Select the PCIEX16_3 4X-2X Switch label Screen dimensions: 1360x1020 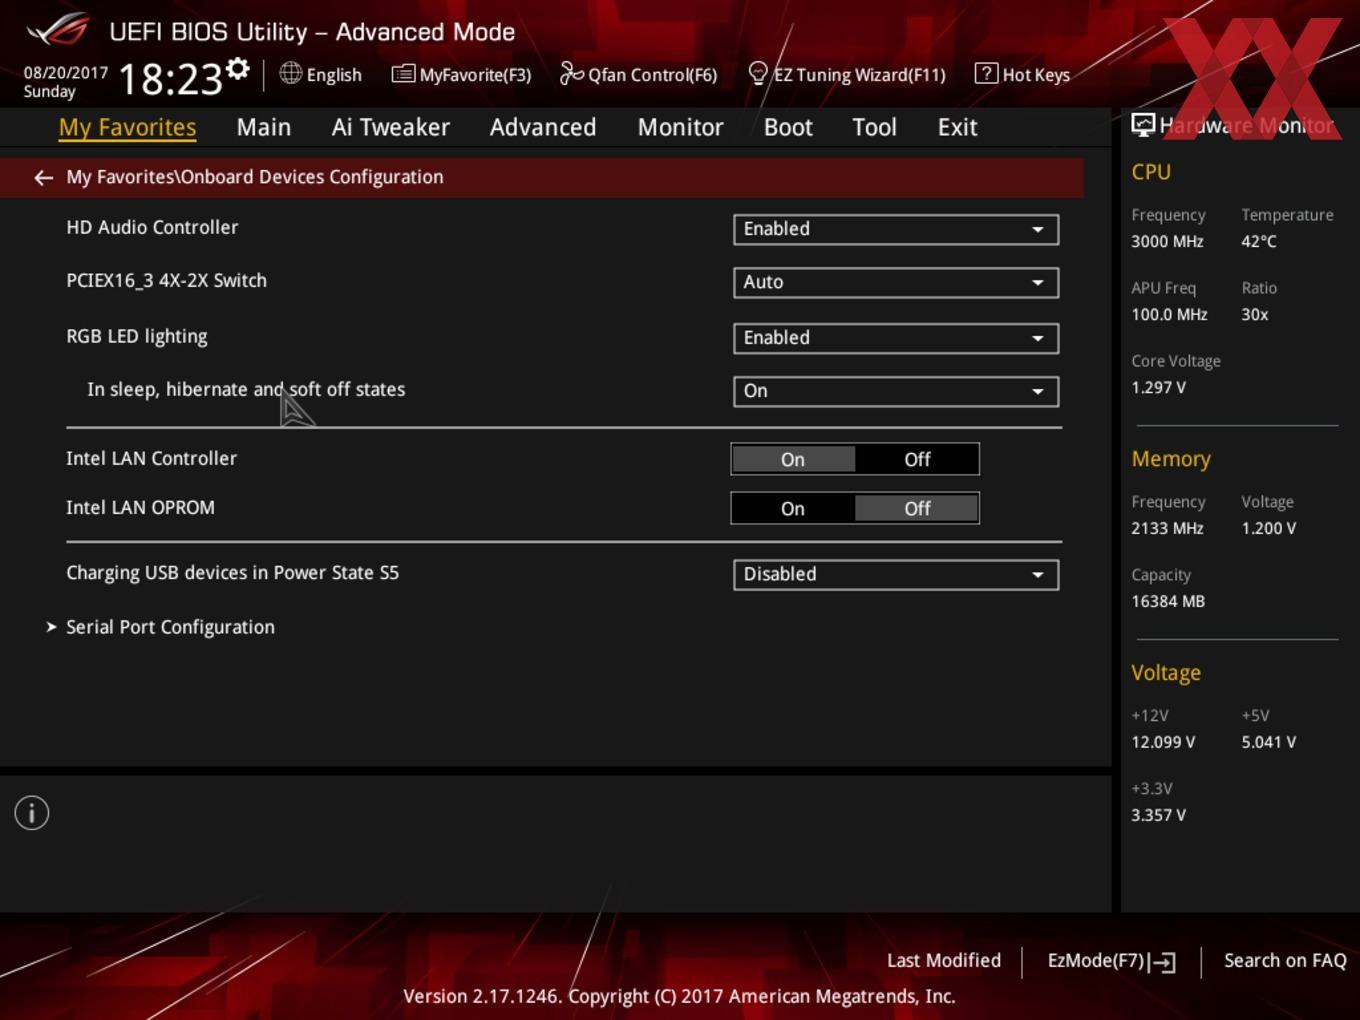pyautogui.click(x=166, y=280)
